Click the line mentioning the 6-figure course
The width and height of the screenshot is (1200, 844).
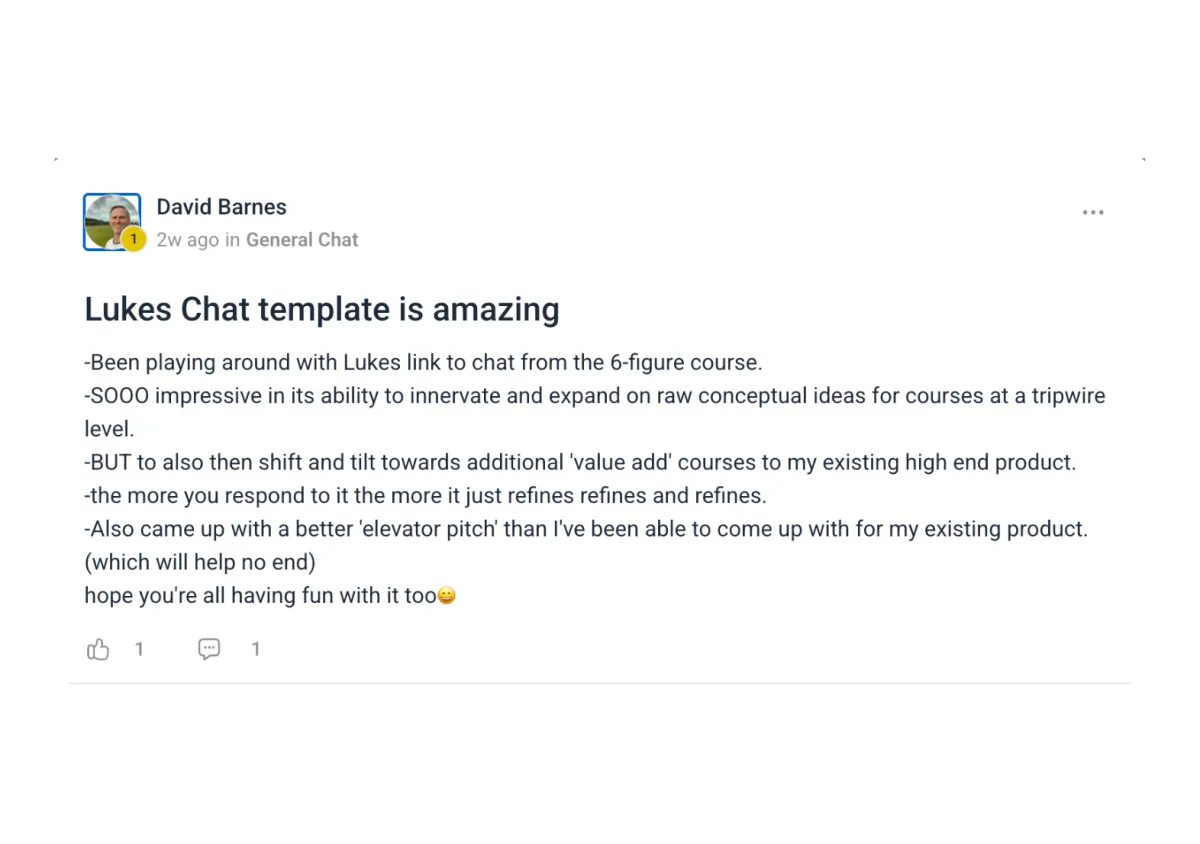point(423,362)
